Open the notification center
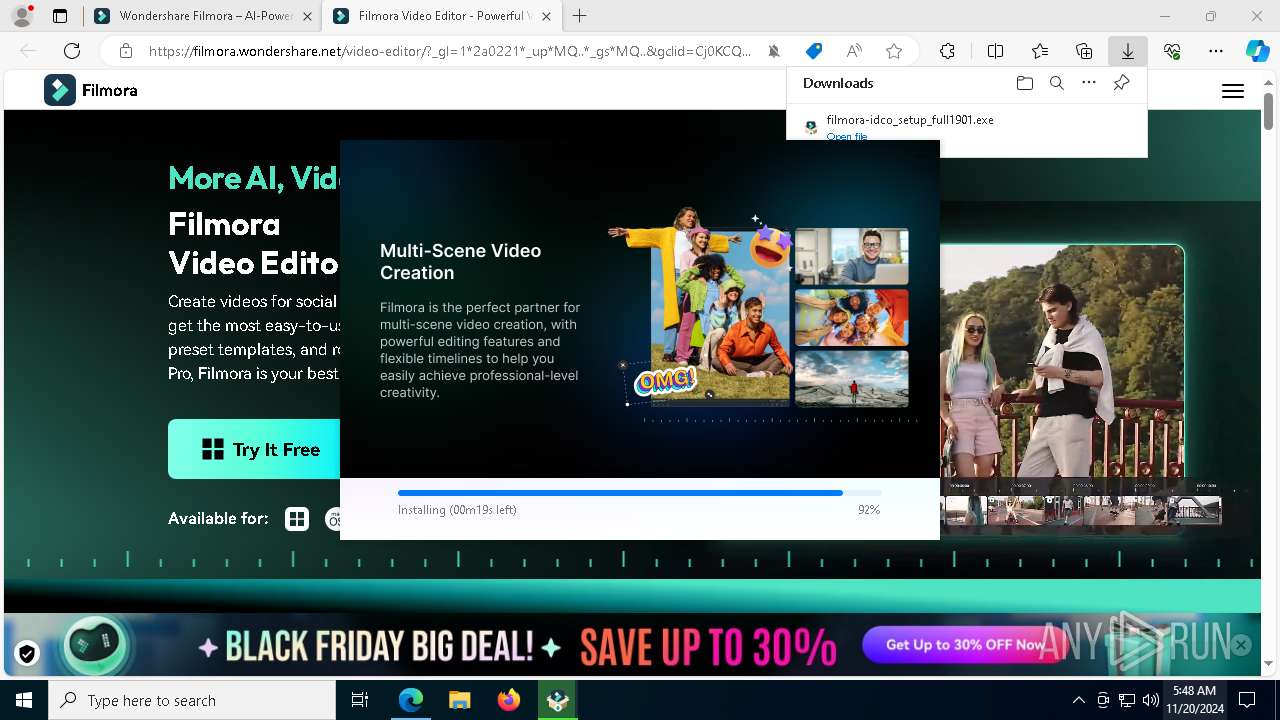 click(x=1248, y=700)
